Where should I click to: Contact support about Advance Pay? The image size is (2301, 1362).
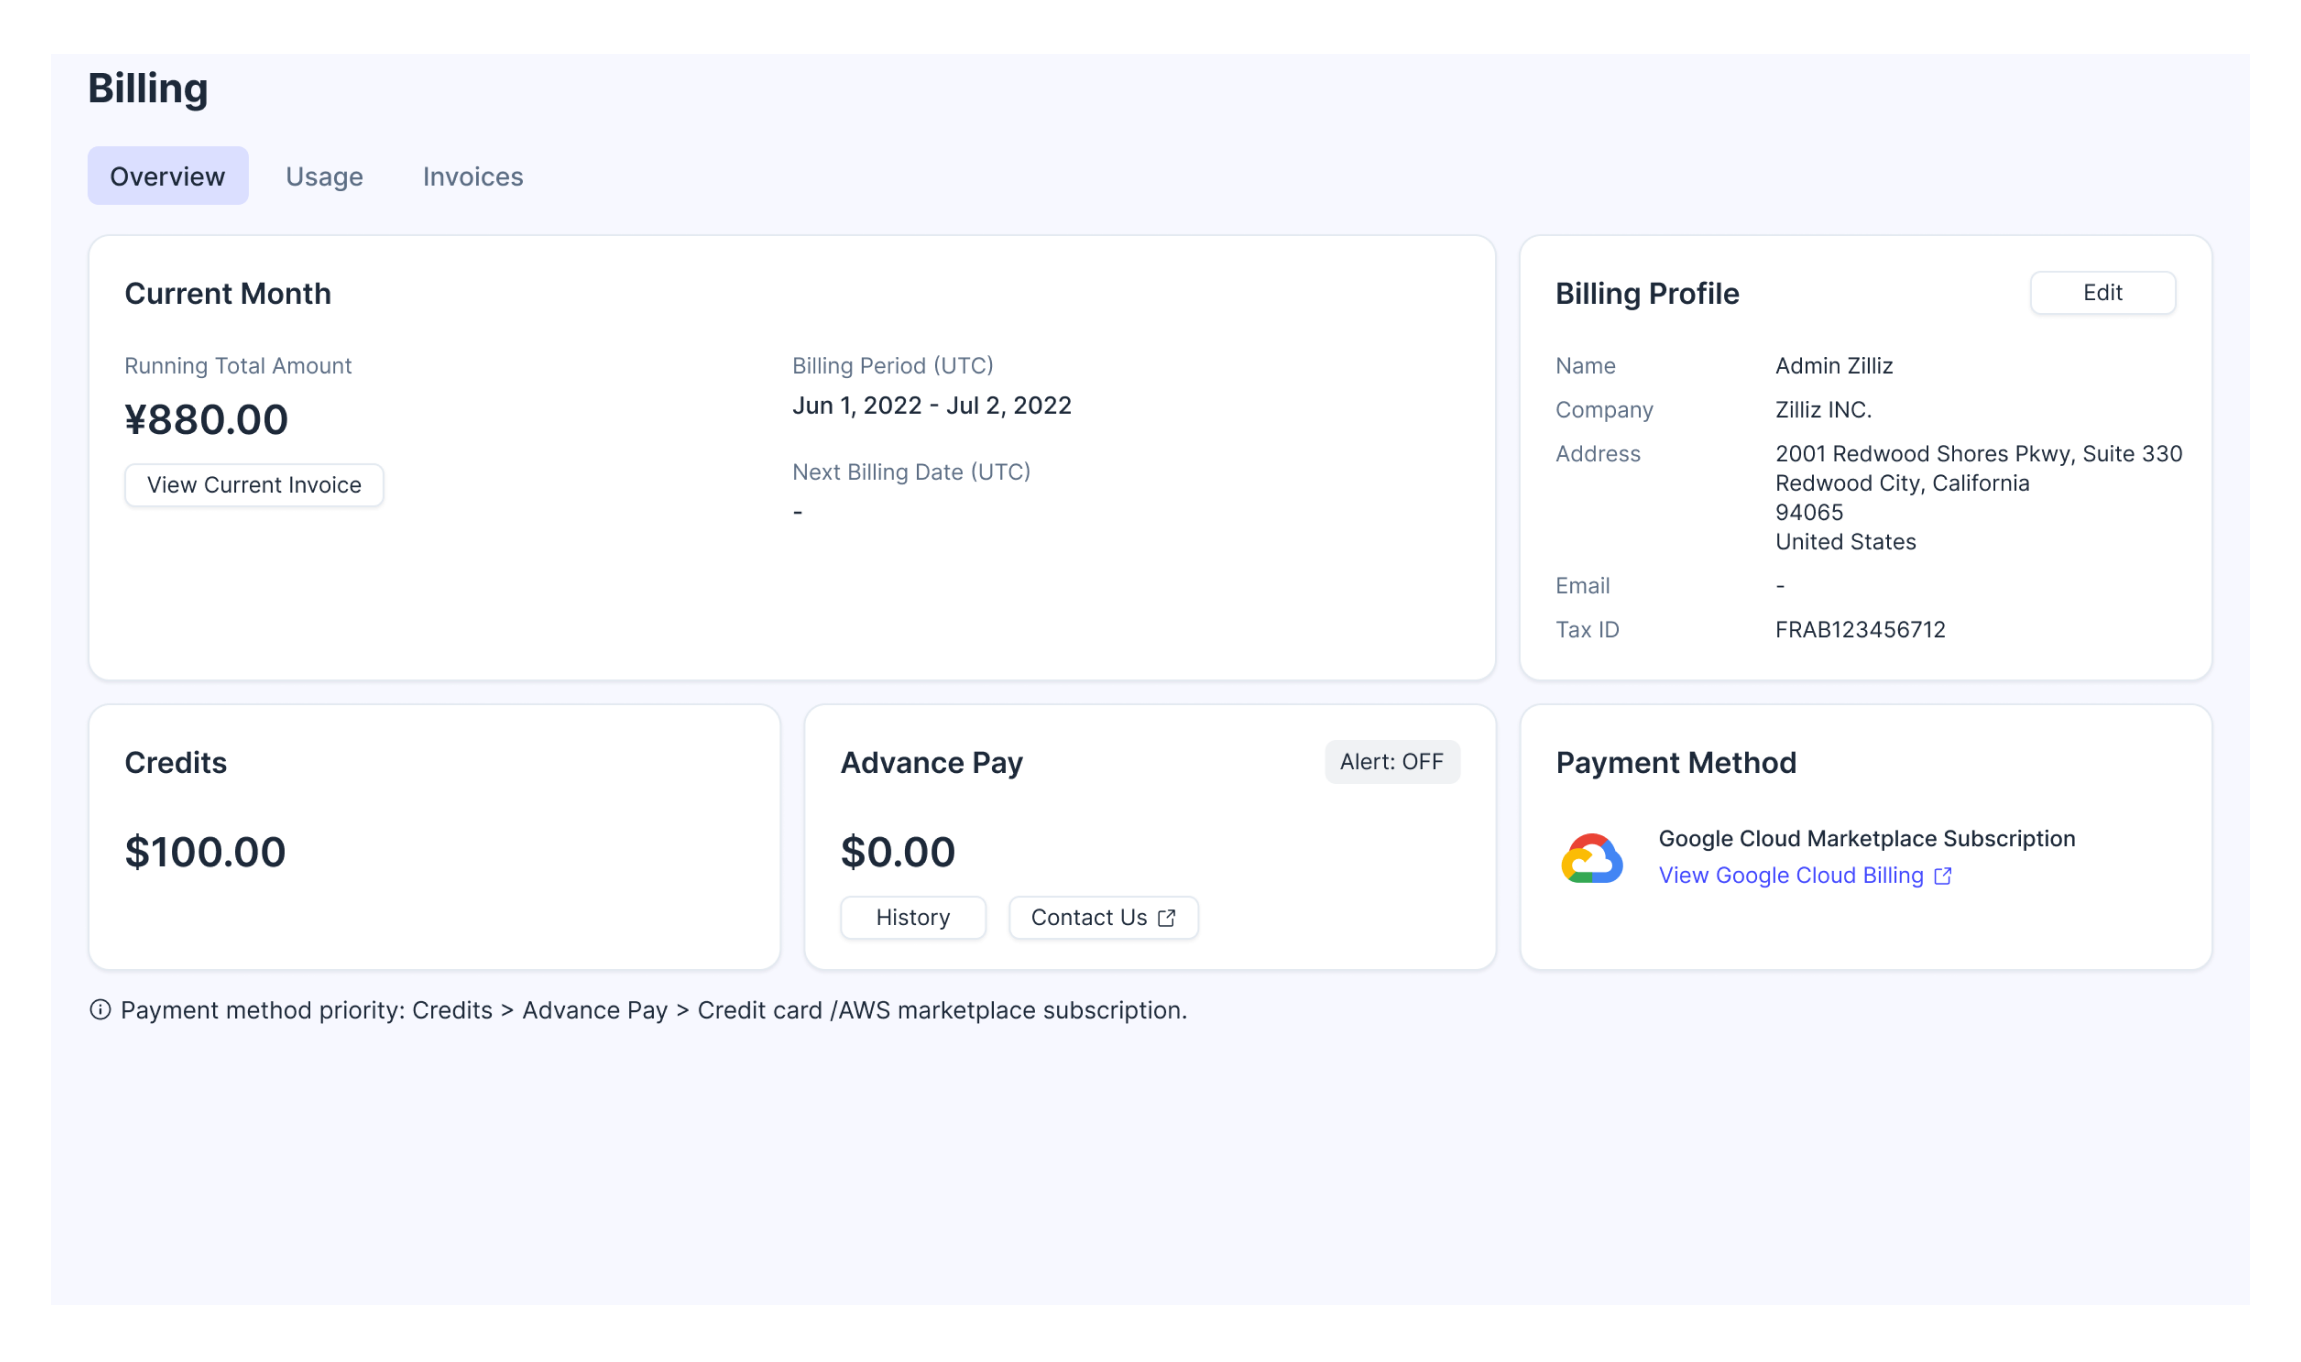[1103, 917]
